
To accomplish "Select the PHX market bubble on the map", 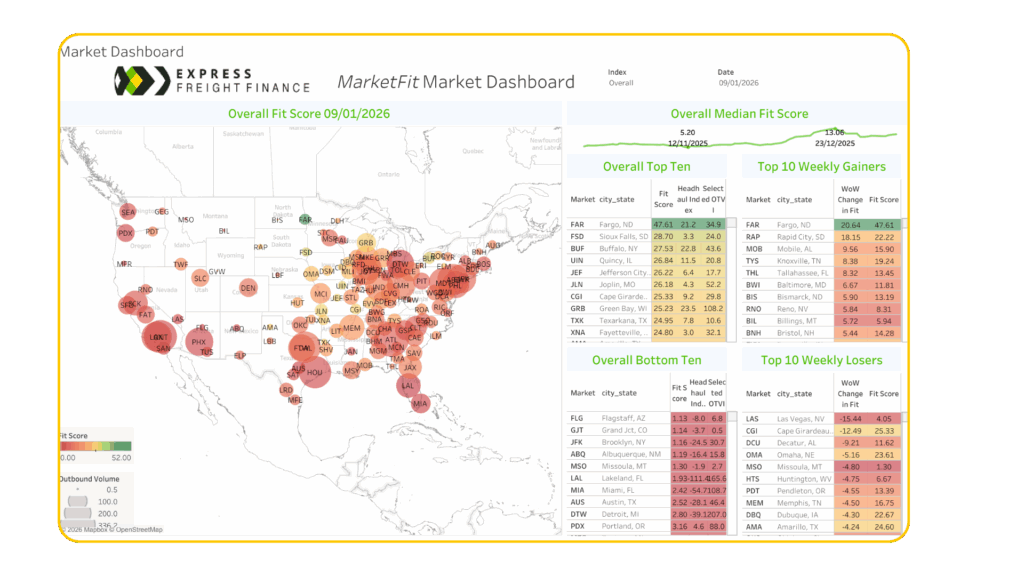I will (x=198, y=342).
